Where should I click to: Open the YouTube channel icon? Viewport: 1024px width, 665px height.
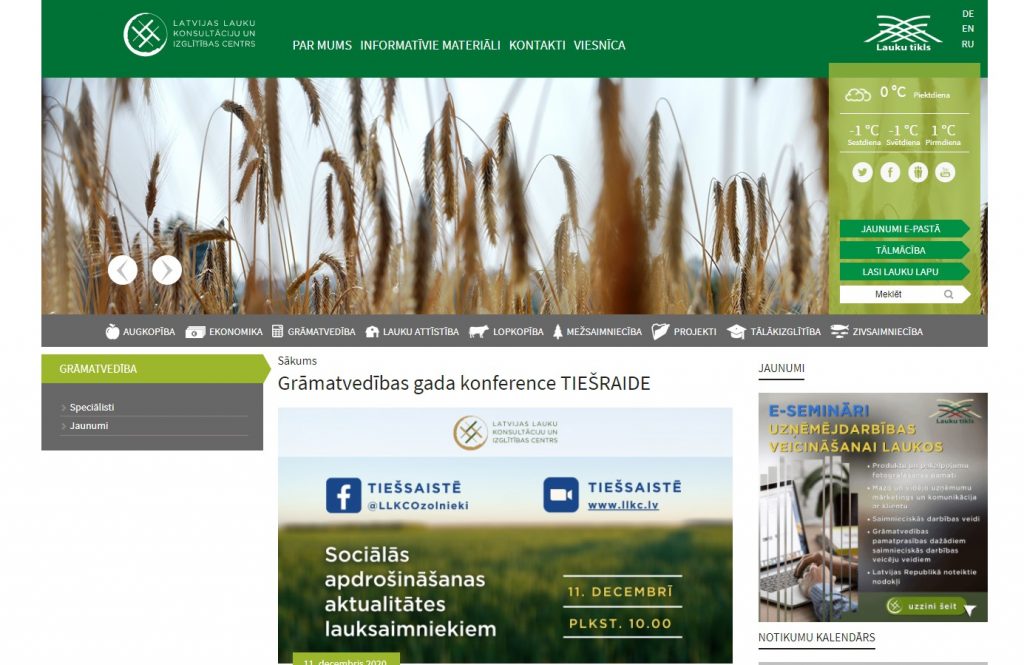coord(945,172)
